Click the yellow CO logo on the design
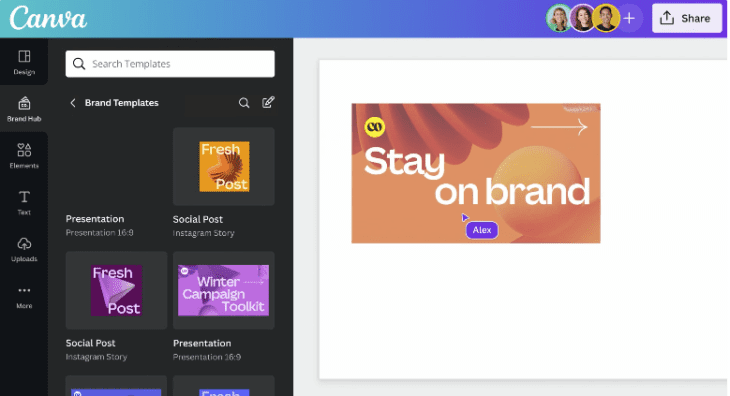The image size is (730, 396). coord(375,127)
